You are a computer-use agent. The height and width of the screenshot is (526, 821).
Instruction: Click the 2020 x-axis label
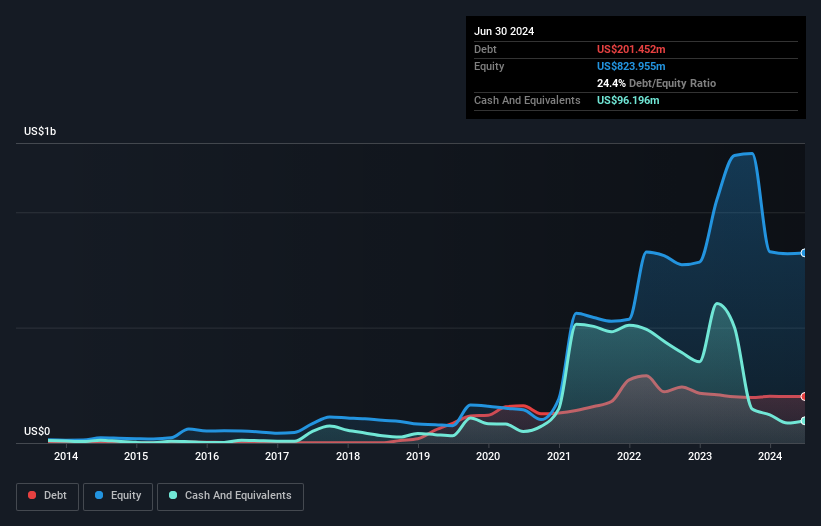pyautogui.click(x=488, y=456)
